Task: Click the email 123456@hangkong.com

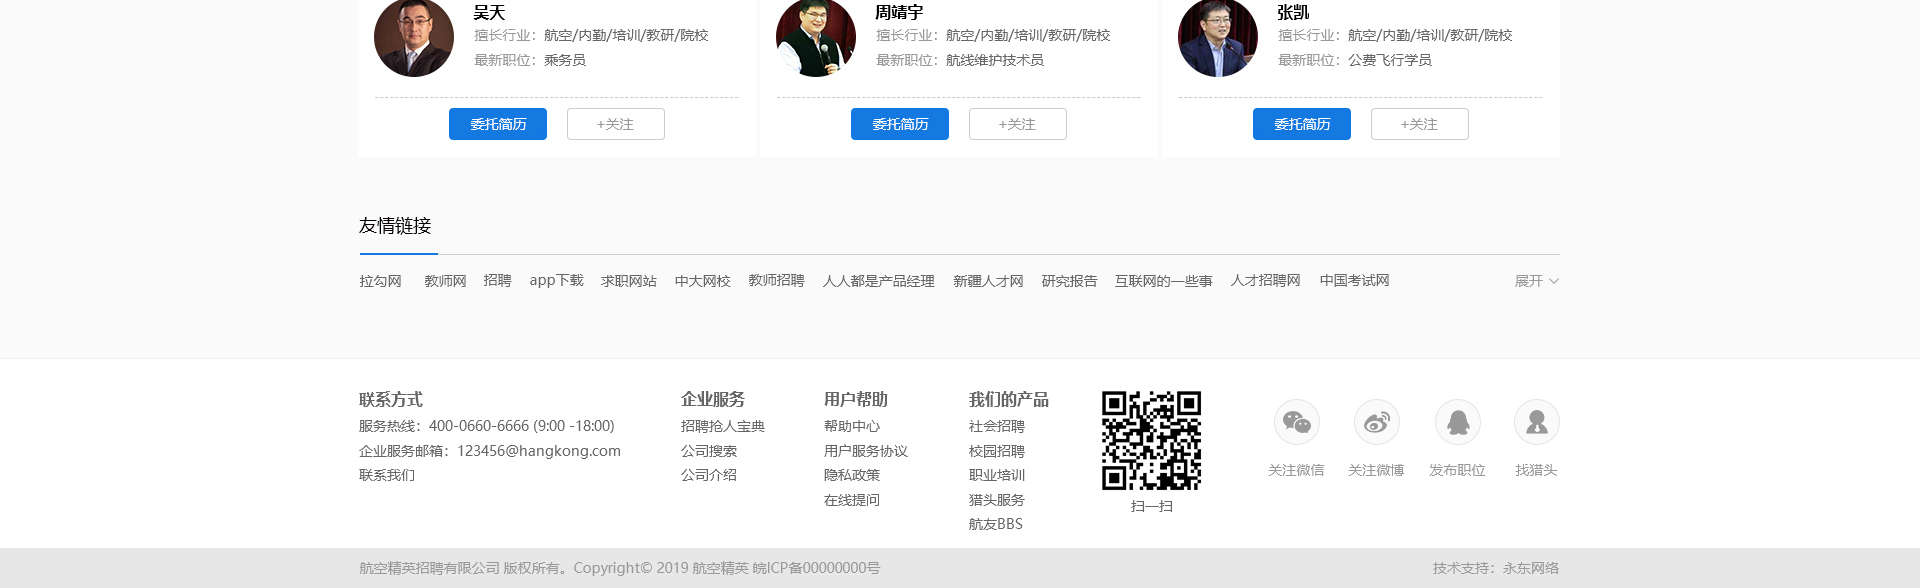Action: [x=539, y=451]
